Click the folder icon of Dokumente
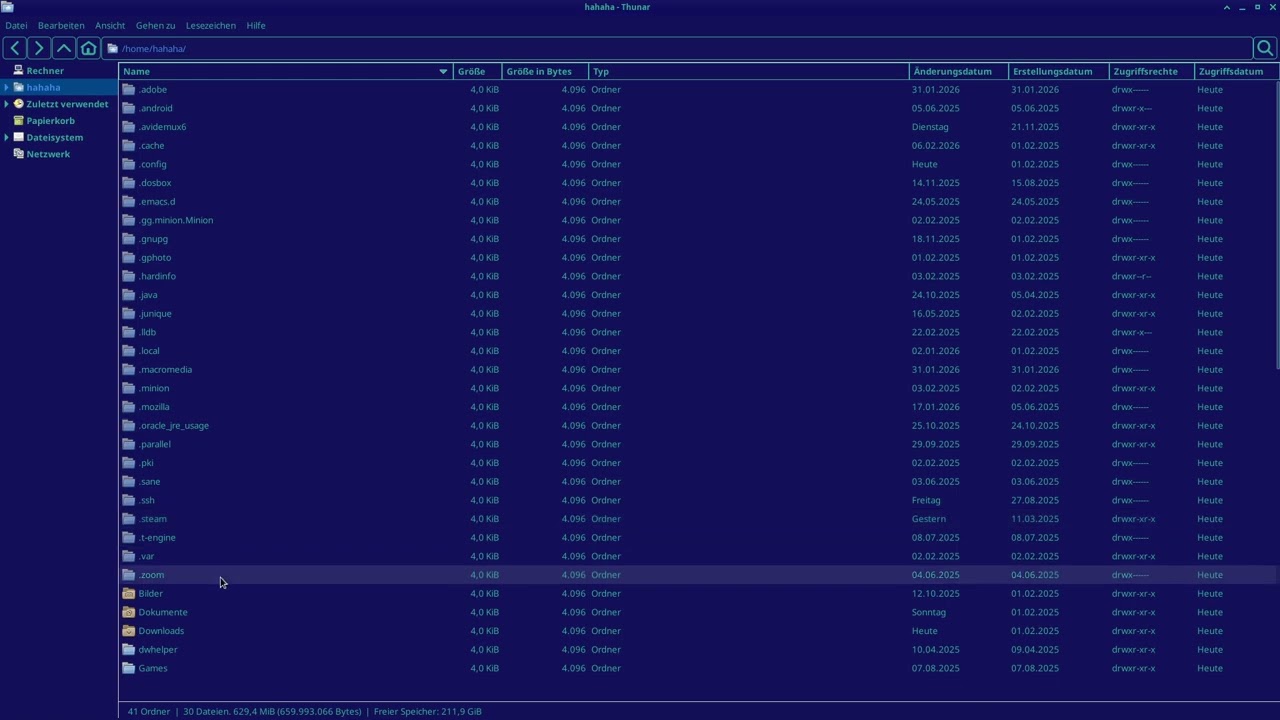 click(x=128, y=612)
